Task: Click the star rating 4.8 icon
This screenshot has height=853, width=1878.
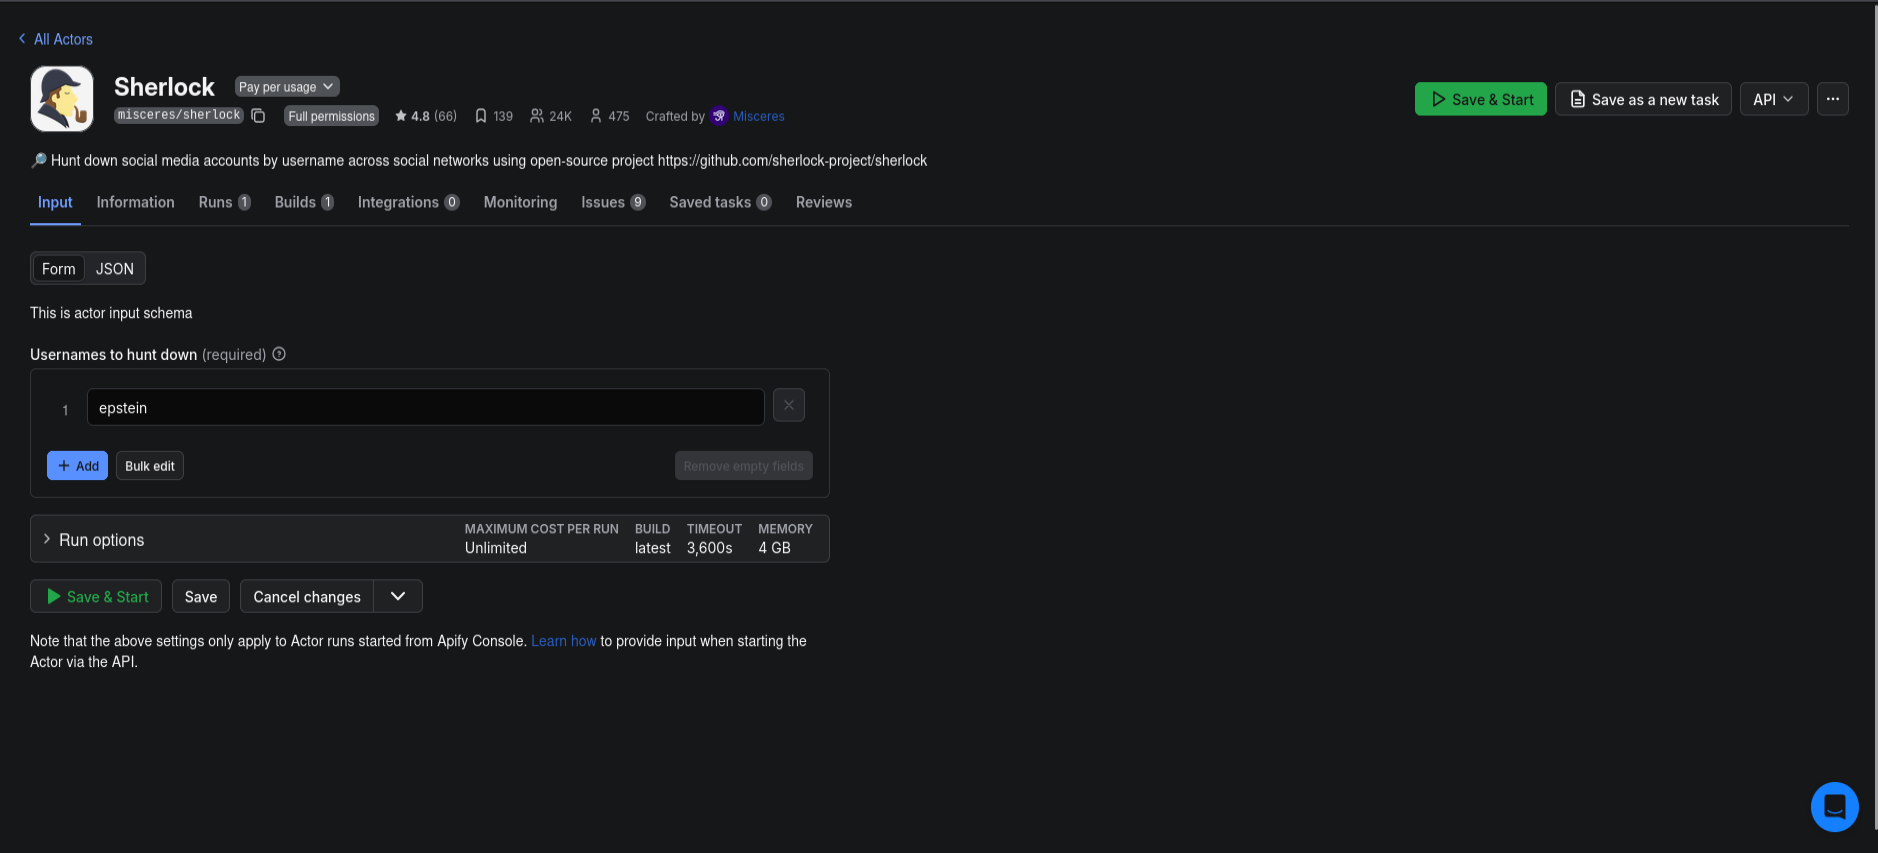Action: [401, 116]
